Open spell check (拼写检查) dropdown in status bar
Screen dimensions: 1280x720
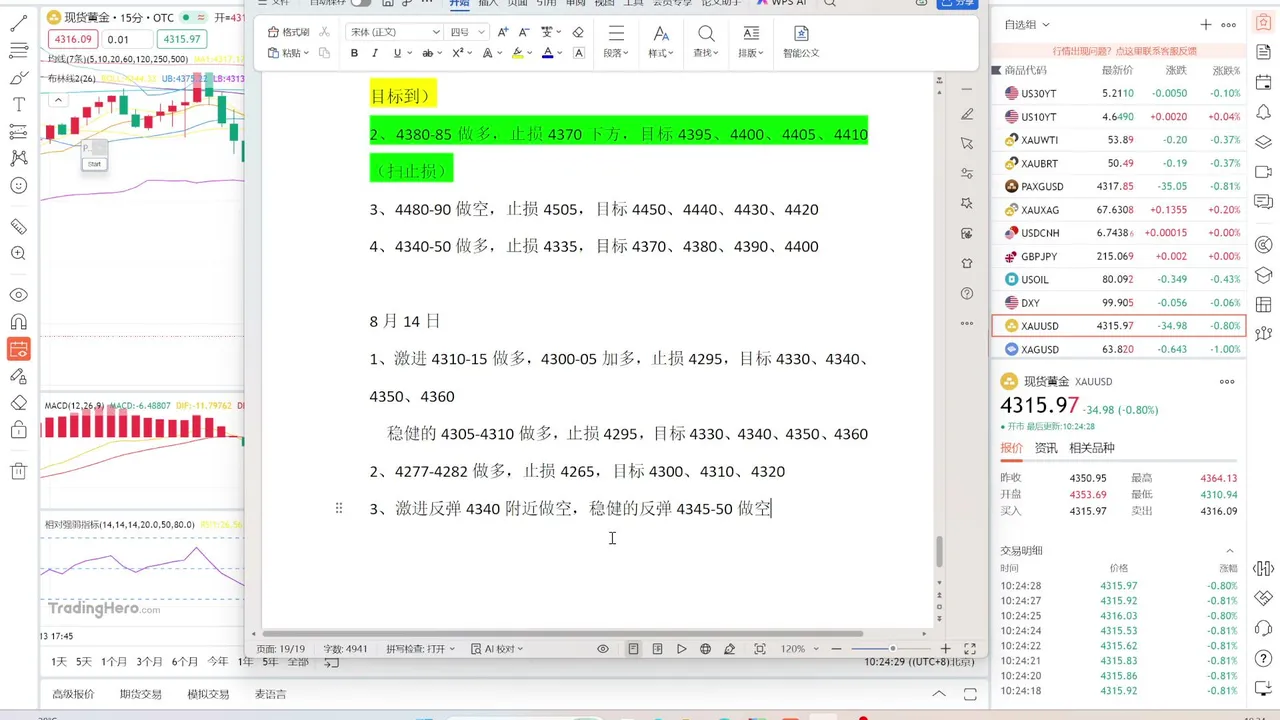point(420,649)
